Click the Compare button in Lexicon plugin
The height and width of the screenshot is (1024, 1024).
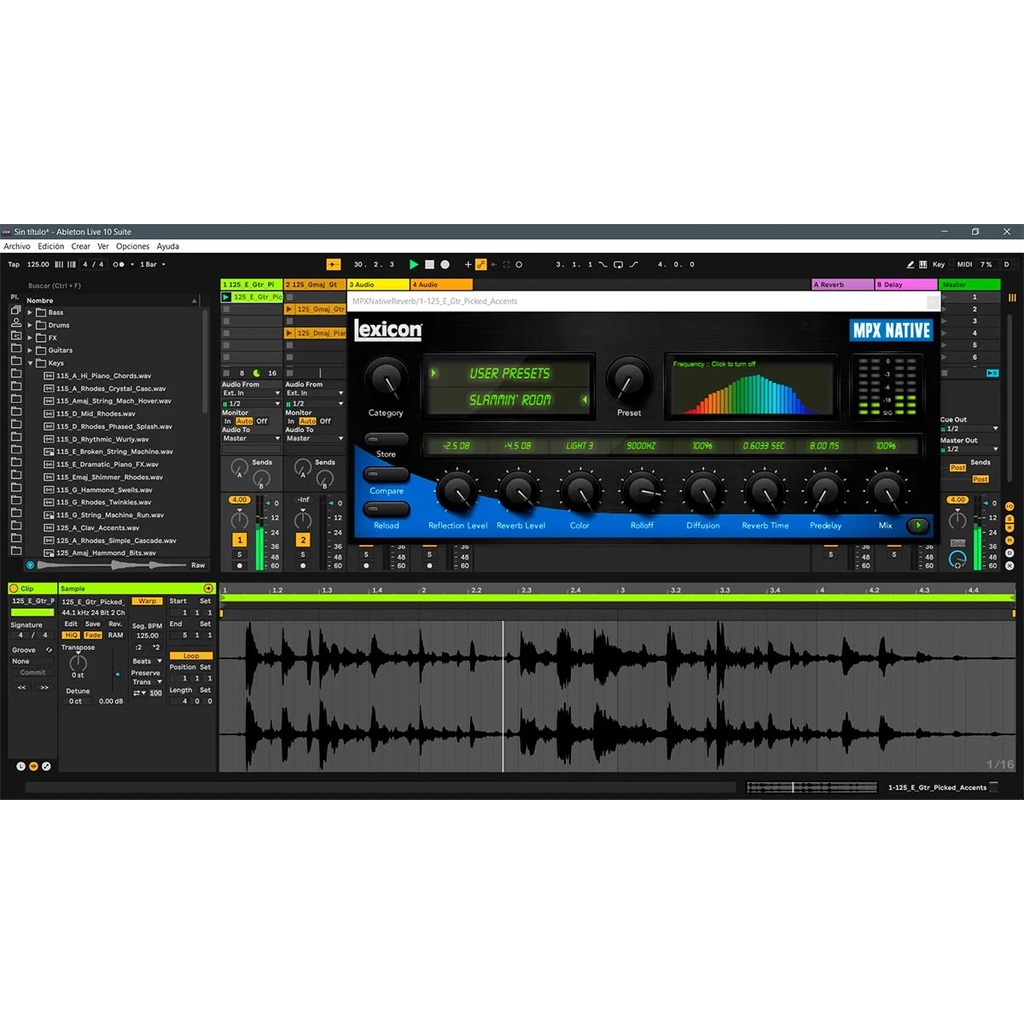pos(386,475)
